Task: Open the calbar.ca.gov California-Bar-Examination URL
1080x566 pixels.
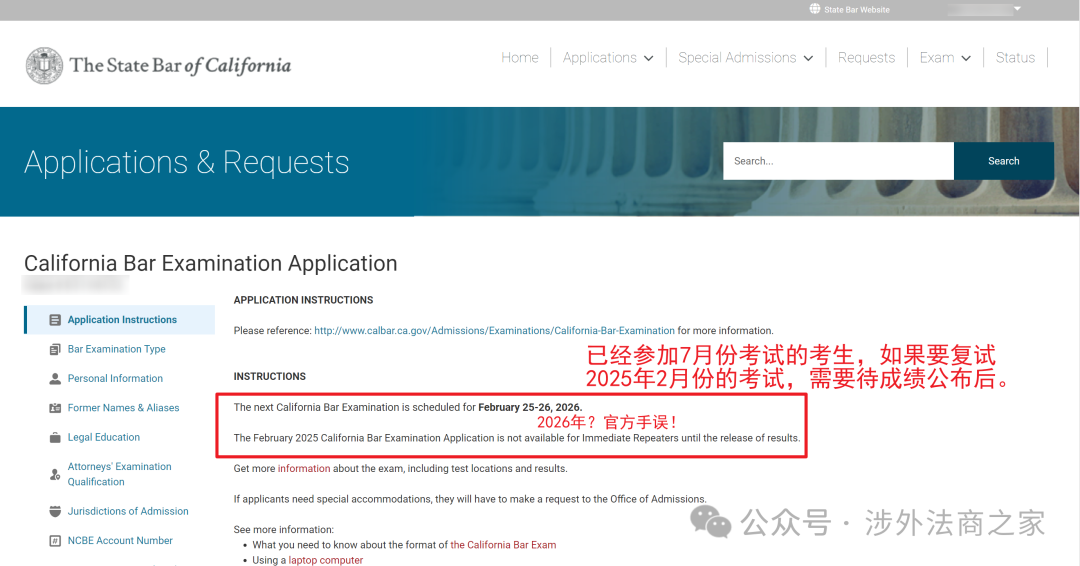Action: (495, 331)
